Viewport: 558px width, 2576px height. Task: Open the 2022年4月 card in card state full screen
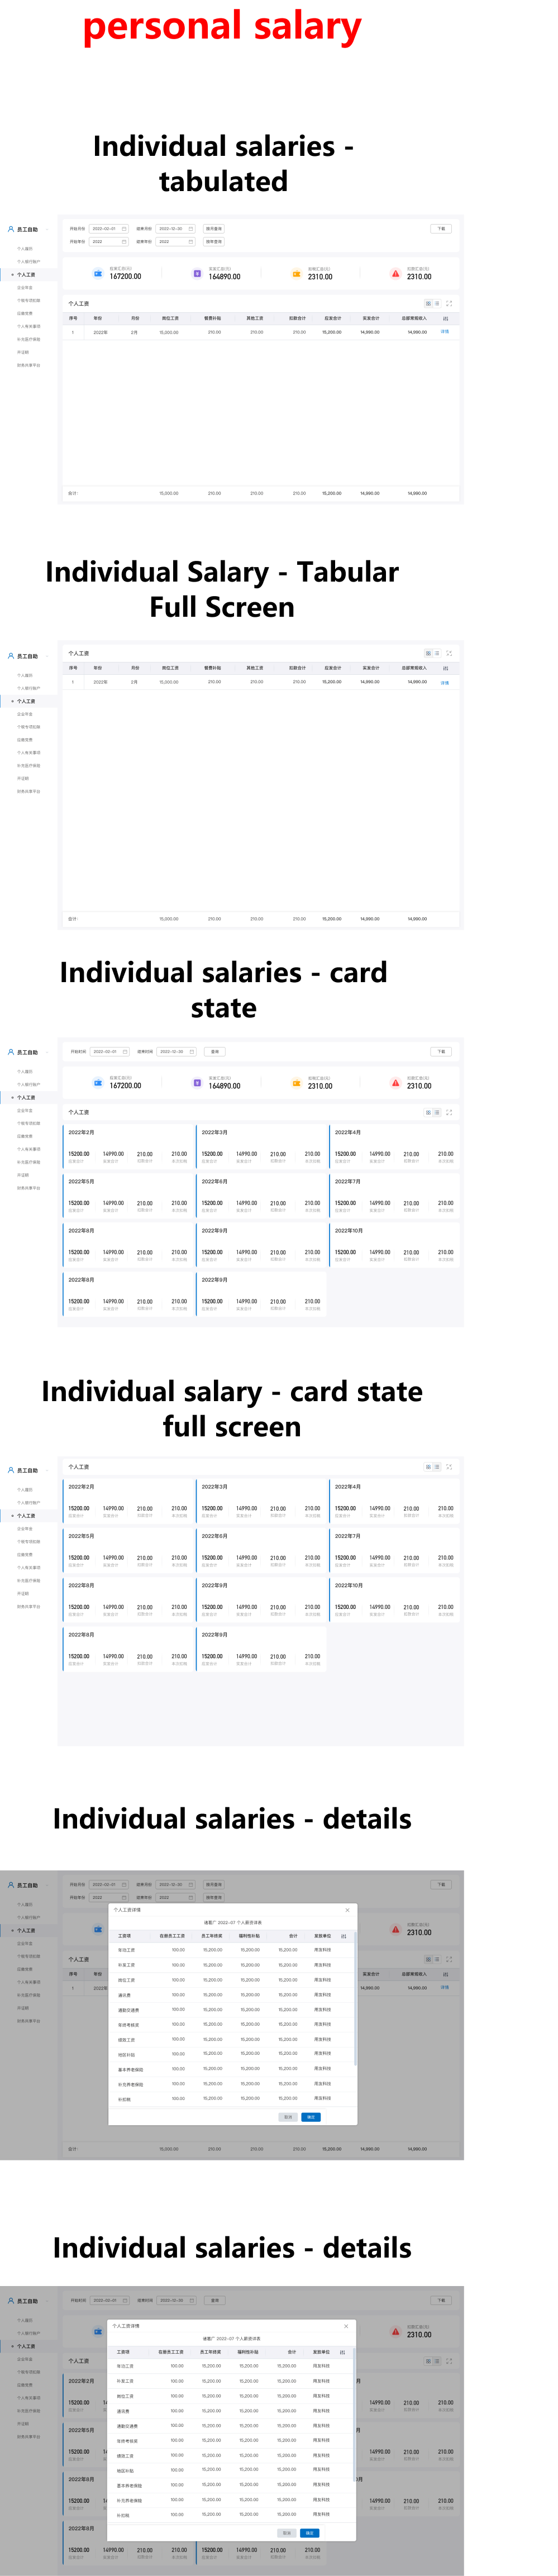(x=394, y=1502)
